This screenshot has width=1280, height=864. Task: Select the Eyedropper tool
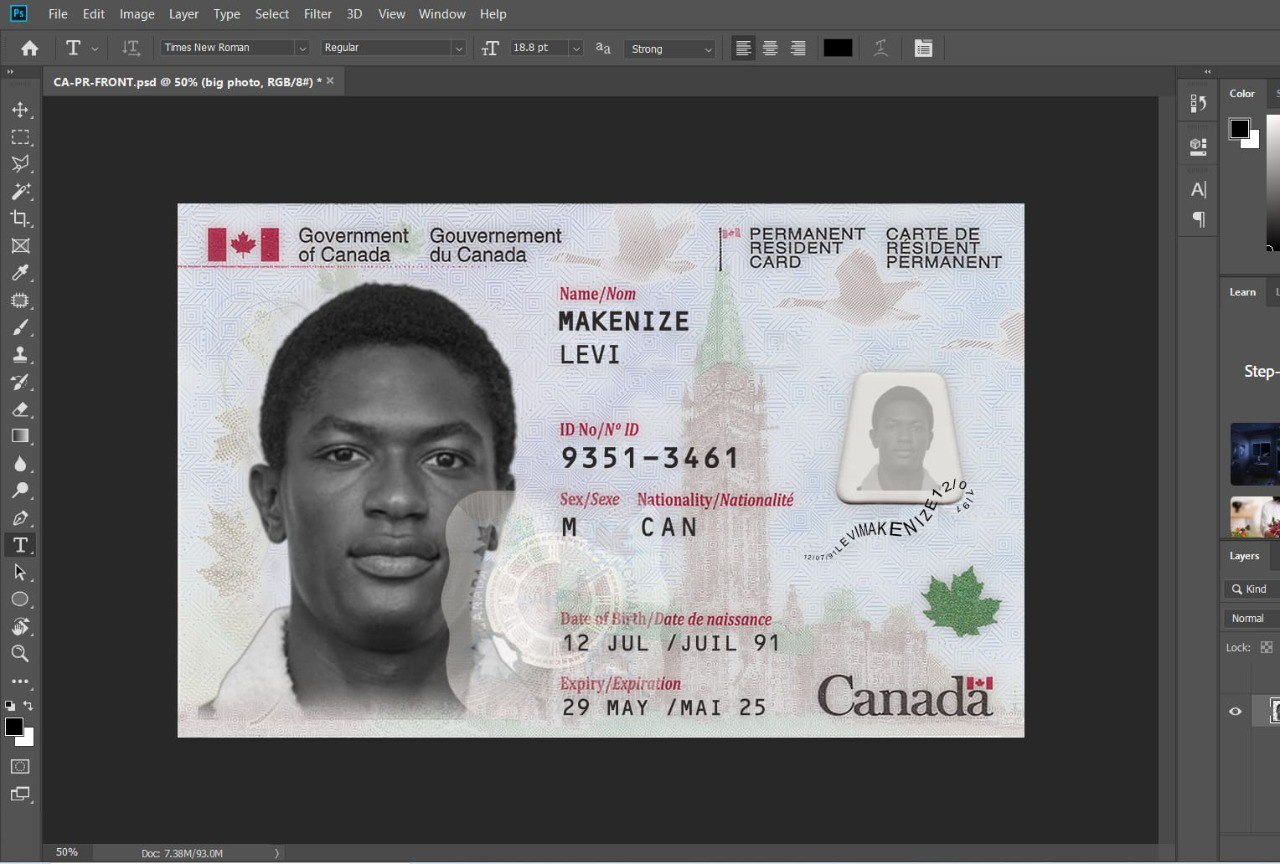coord(20,273)
